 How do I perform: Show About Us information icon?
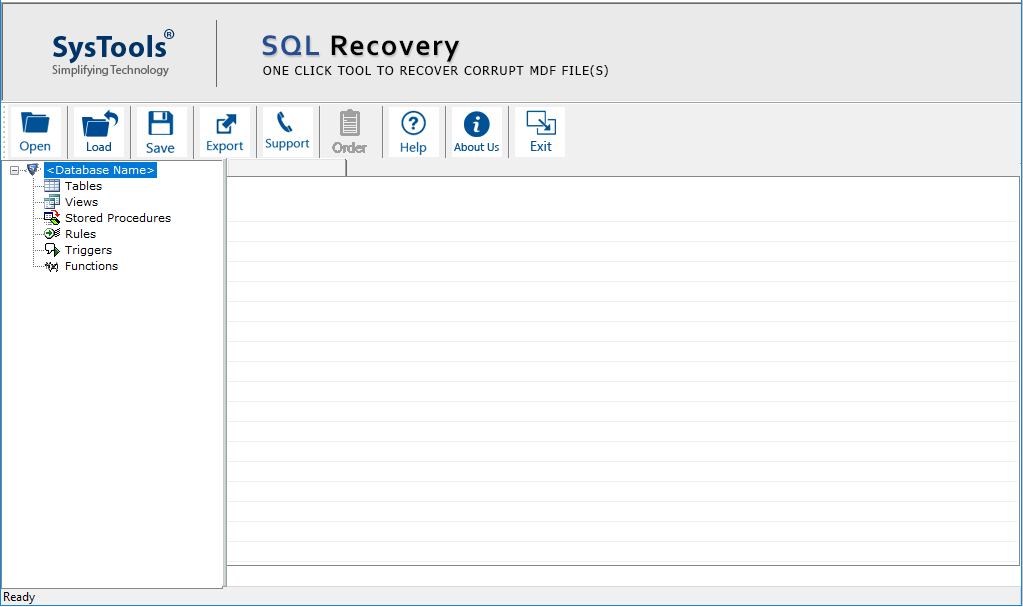[477, 132]
